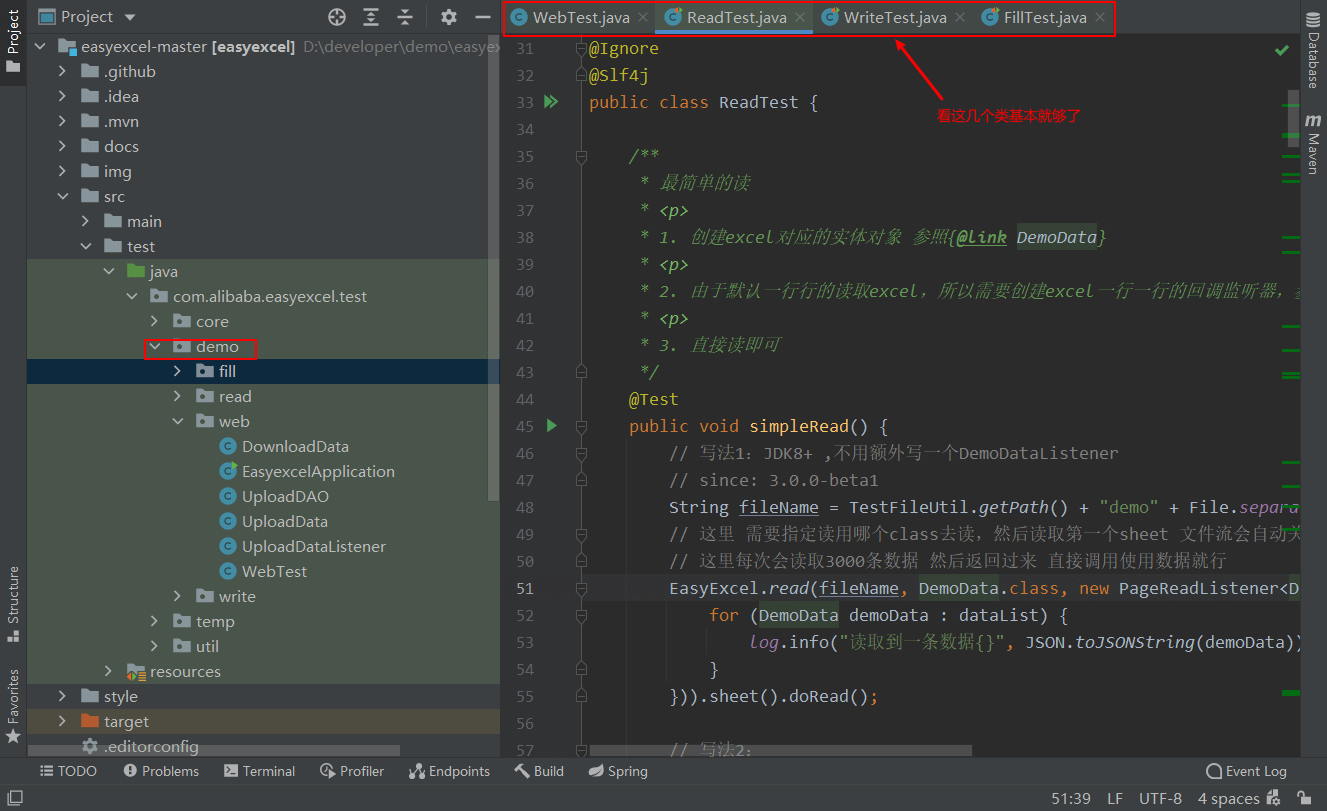The width and height of the screenshot is (1327, 811).
Task: Click the 51:39 cursor position indicator
Action: point(1071,798)
